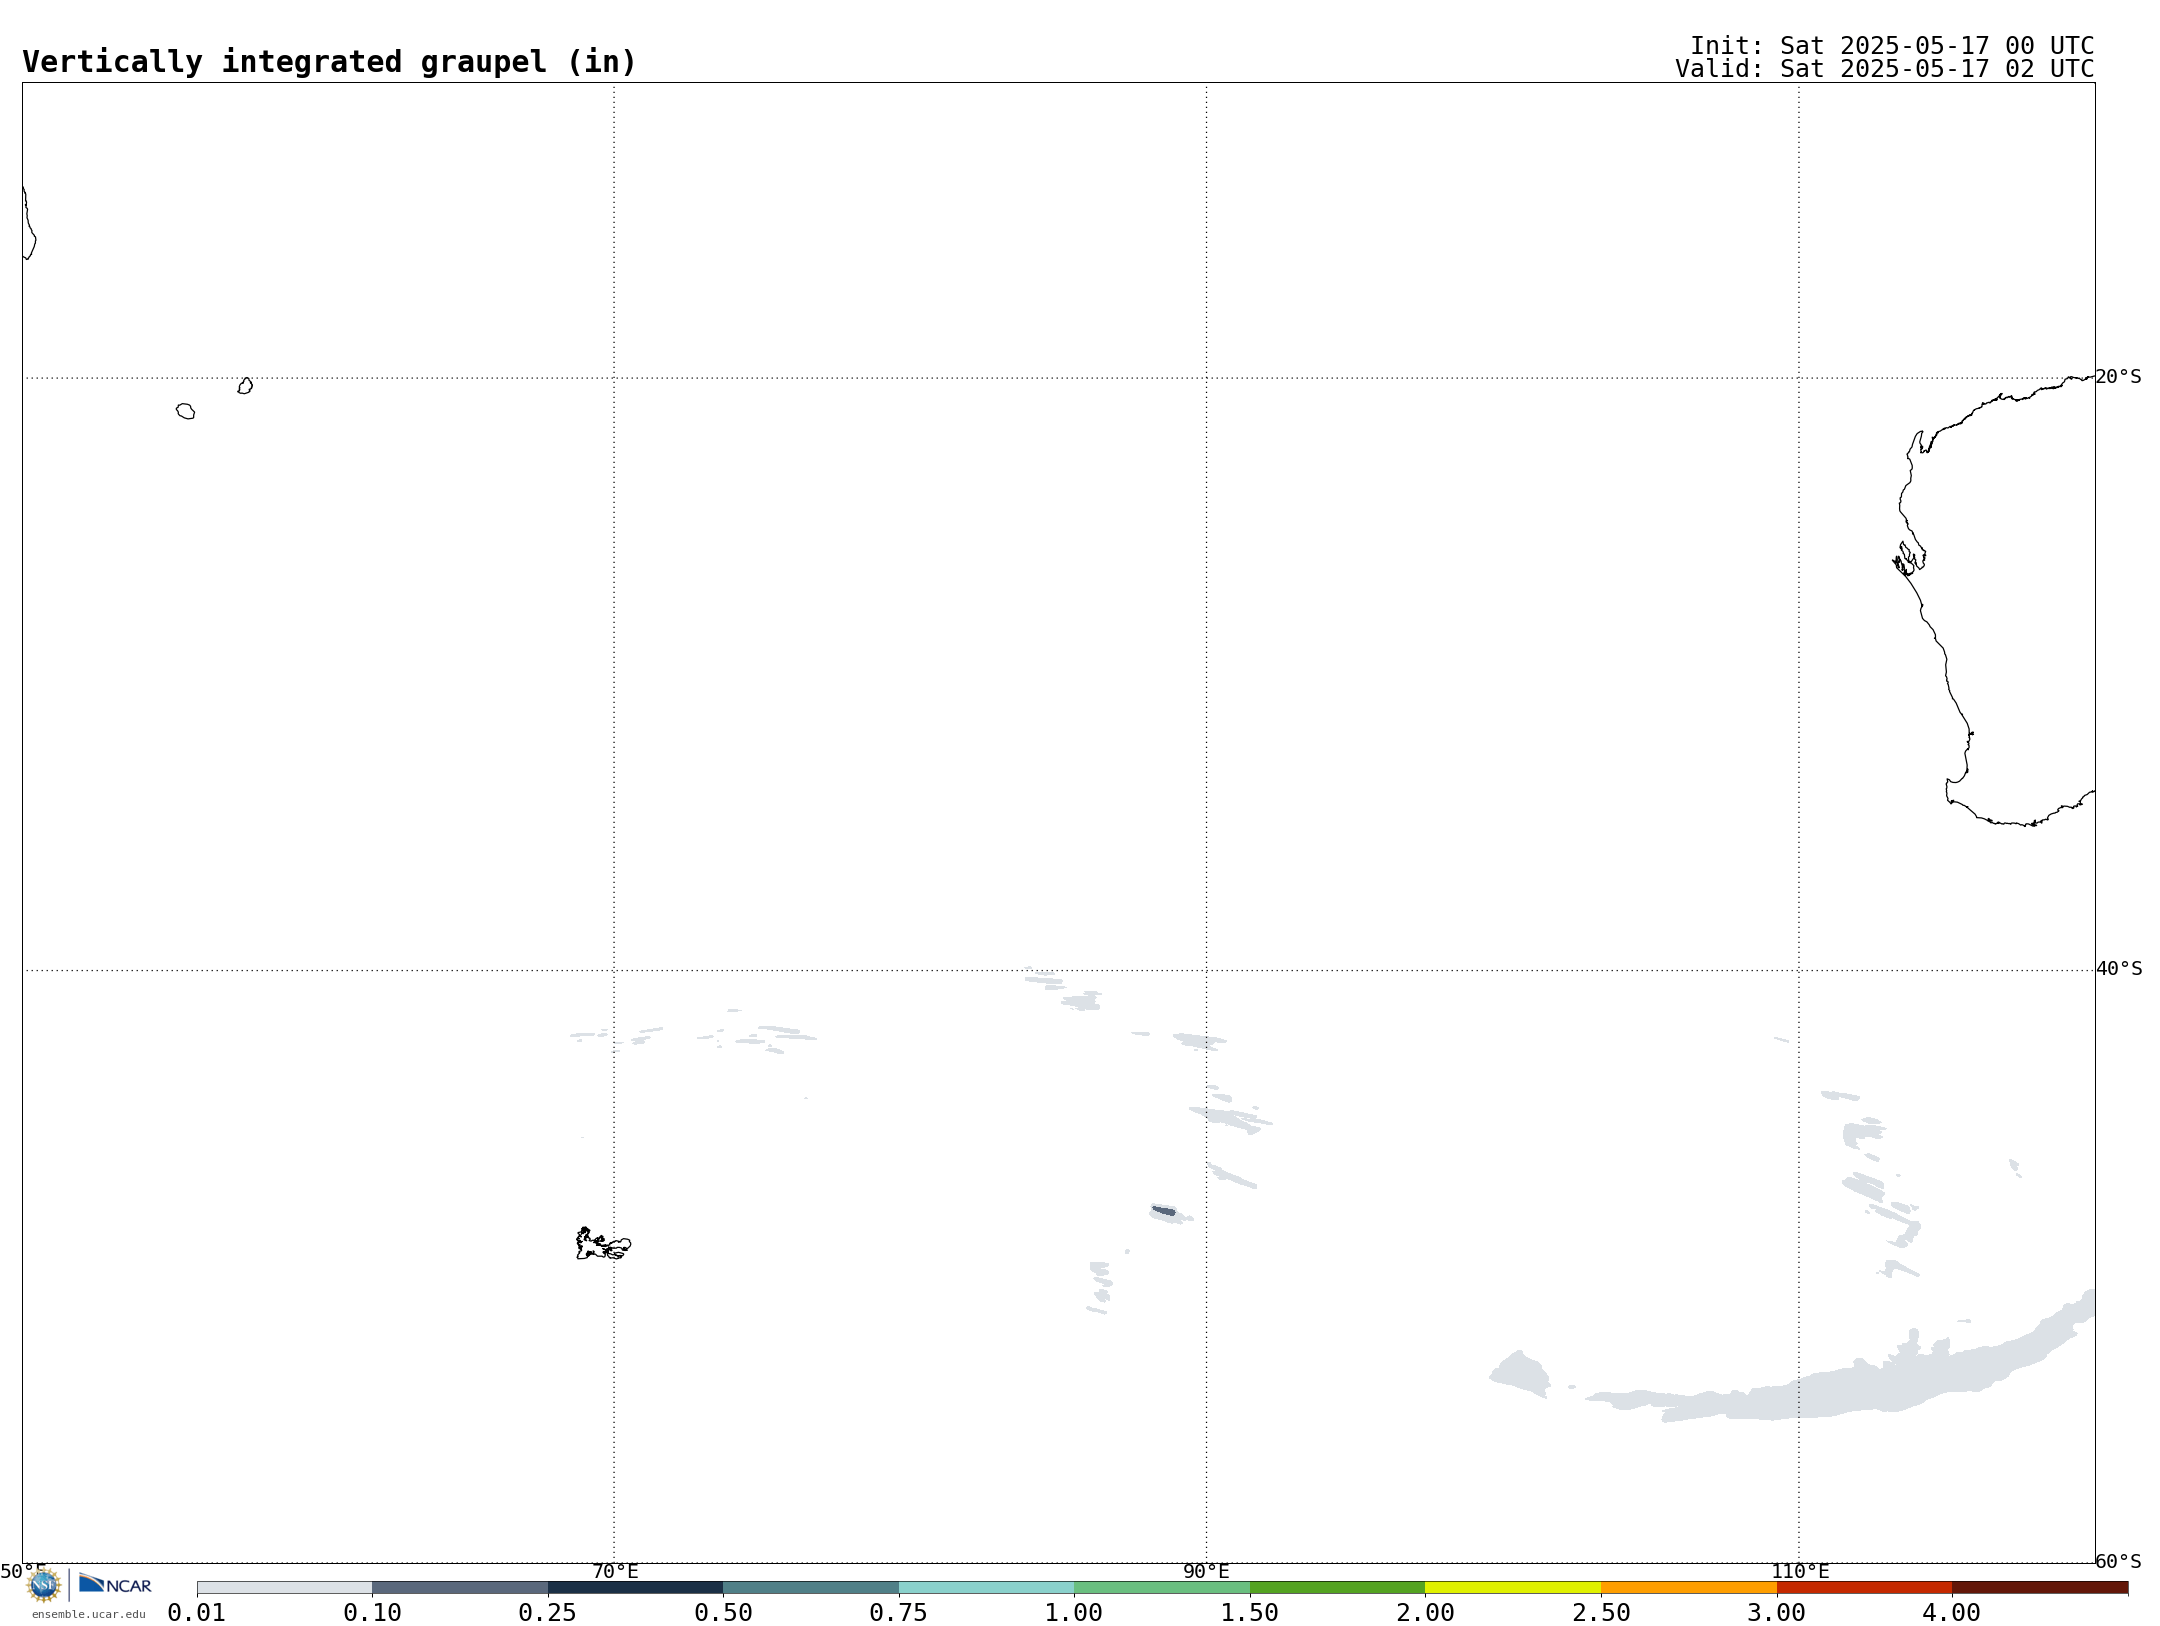Click the 'Vertically integrated graupel (in)' title
Viewport: 2160px width, 1626px height.
click(x=329, y=62)
